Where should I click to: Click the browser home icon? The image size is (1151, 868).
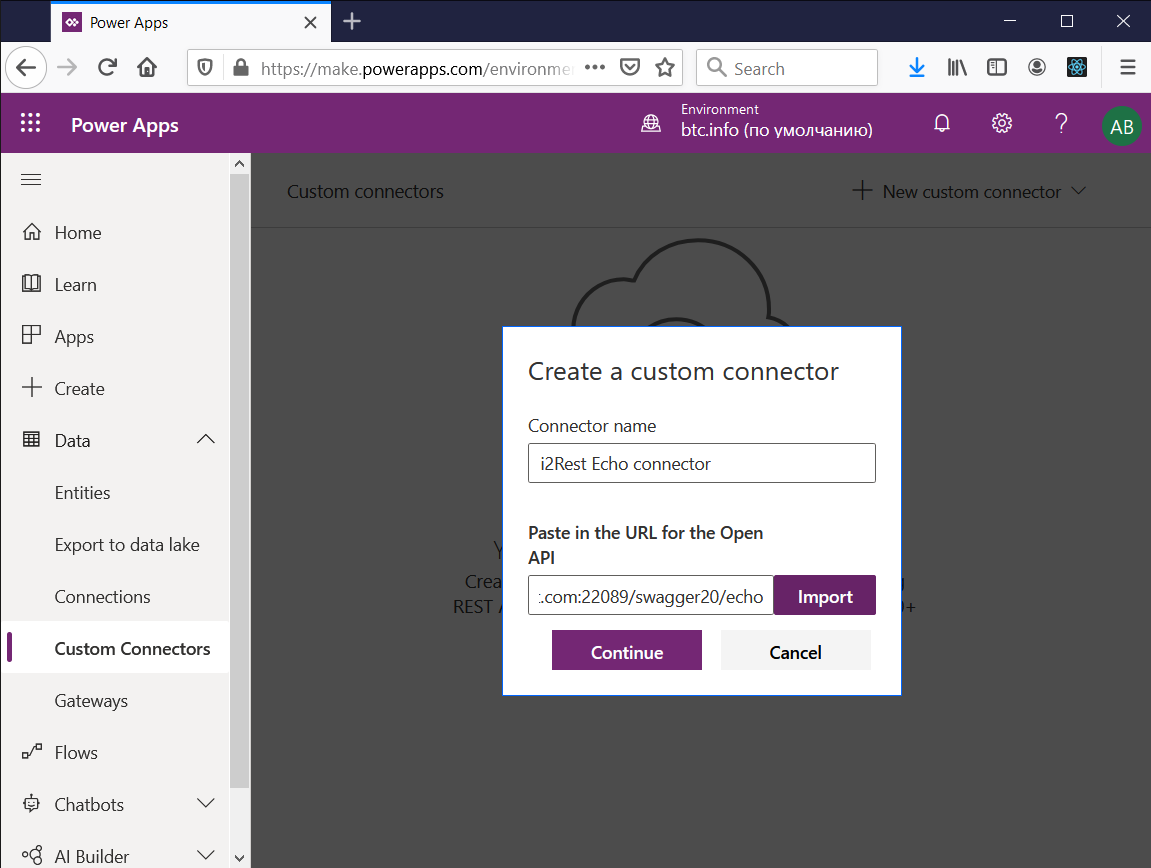click(147, 68)
